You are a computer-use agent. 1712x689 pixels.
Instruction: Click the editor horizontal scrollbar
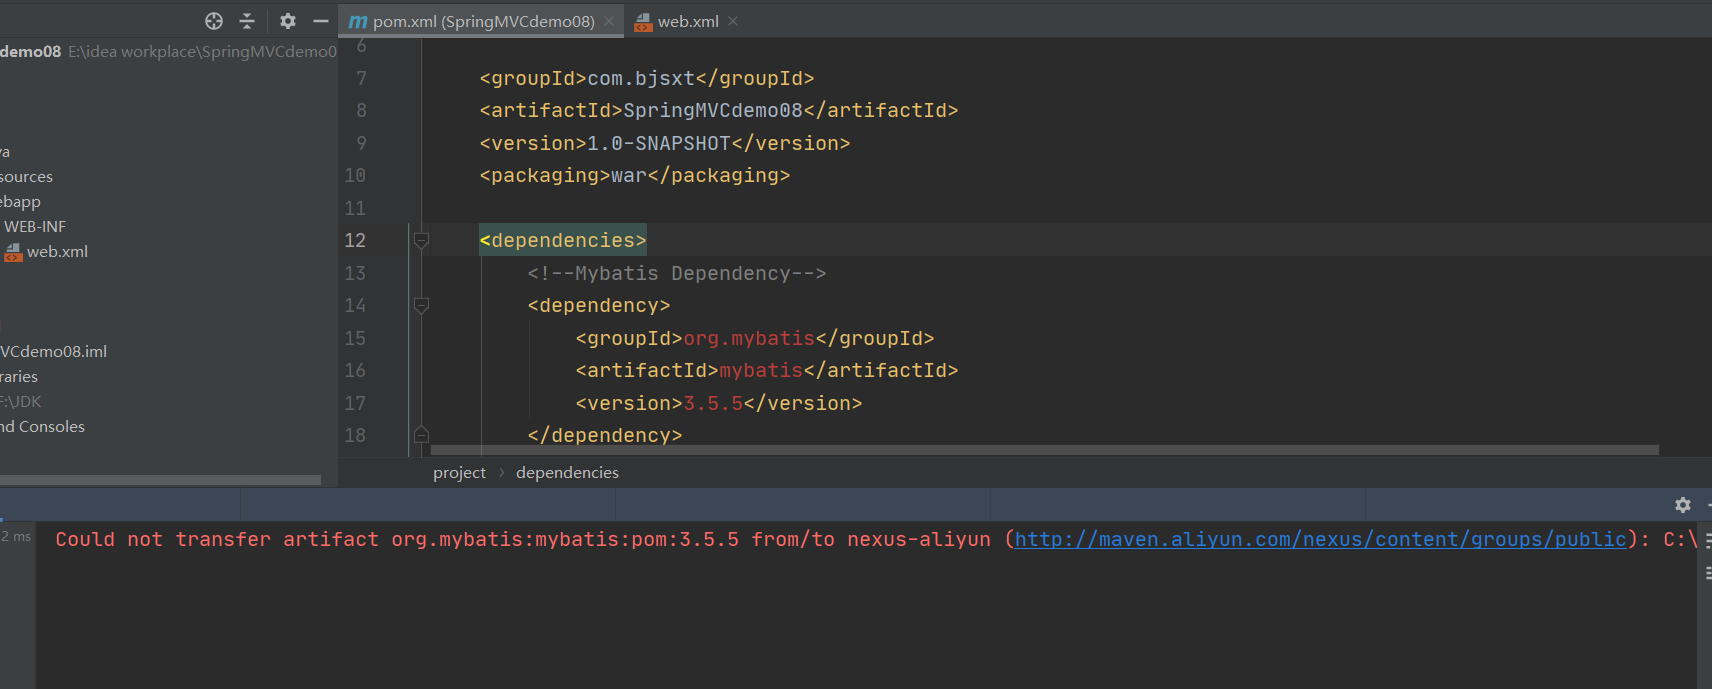pyautogui.click(x=1044, y=450)
